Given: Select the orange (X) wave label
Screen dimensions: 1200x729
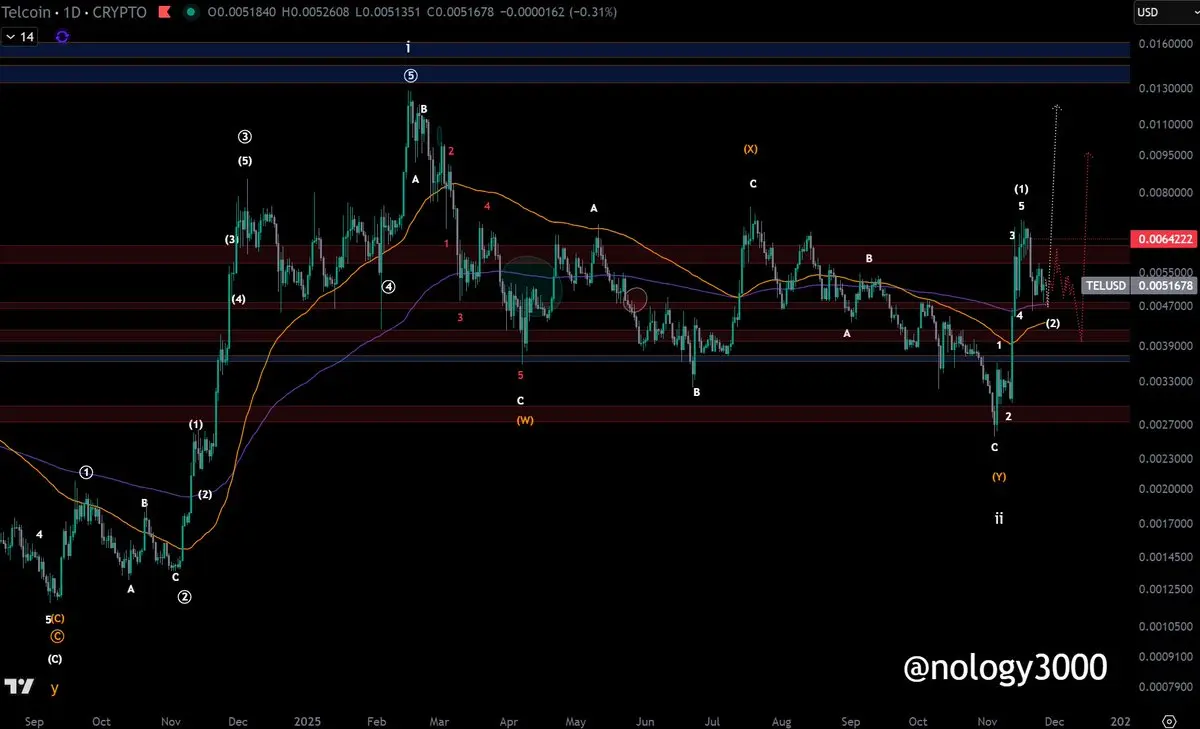Looking at the screenshot, I should 751,149.
